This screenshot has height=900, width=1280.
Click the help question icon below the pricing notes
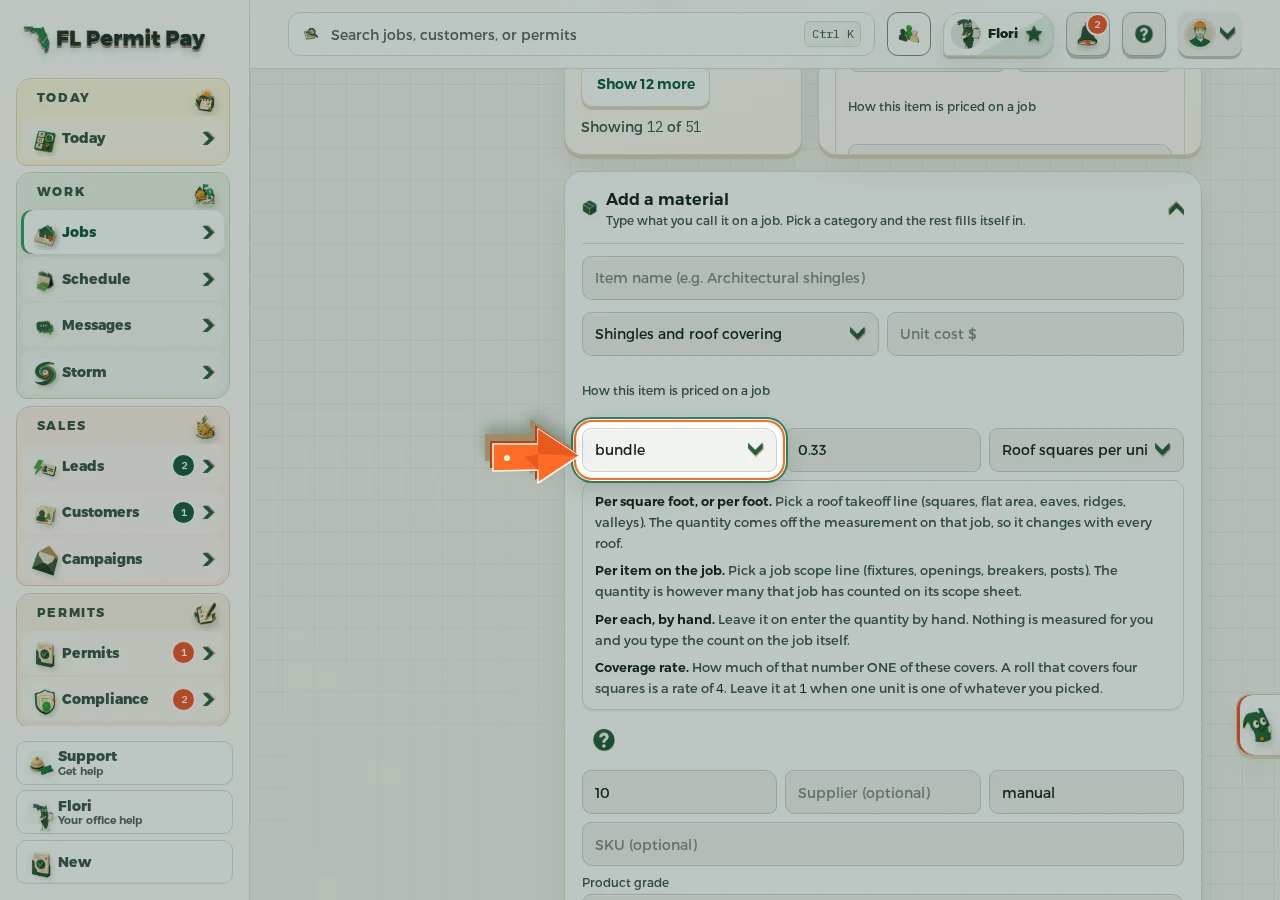pyautogui.click(x=603, y=740)
